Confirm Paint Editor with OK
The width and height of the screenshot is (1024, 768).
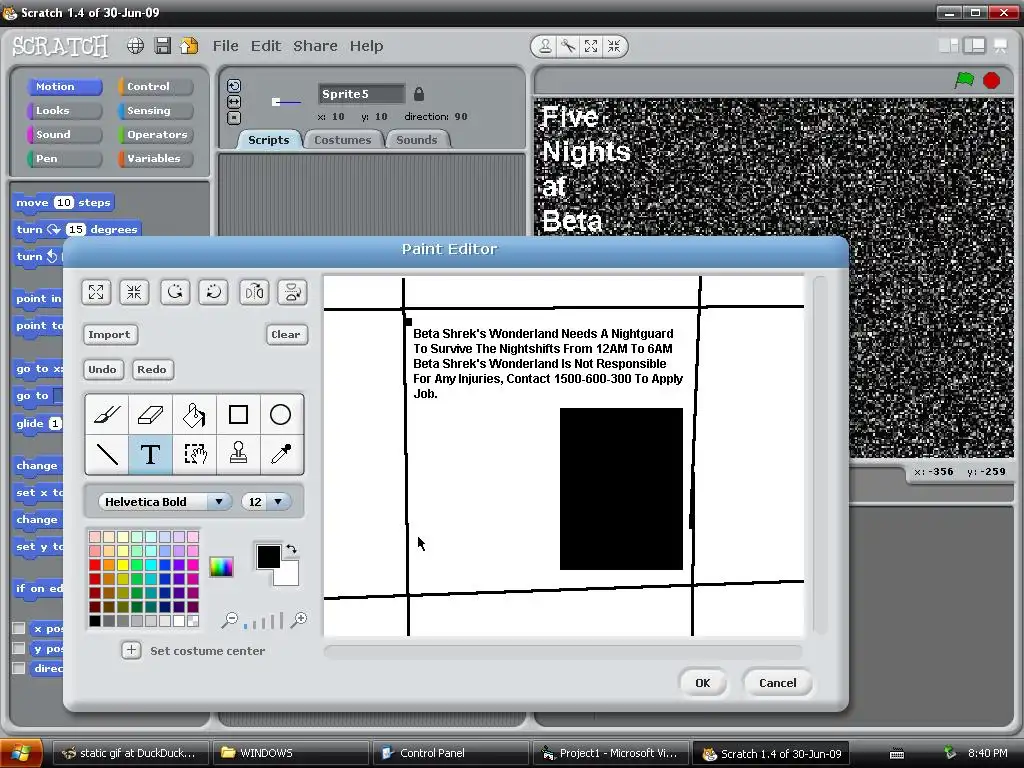point(703,682)
